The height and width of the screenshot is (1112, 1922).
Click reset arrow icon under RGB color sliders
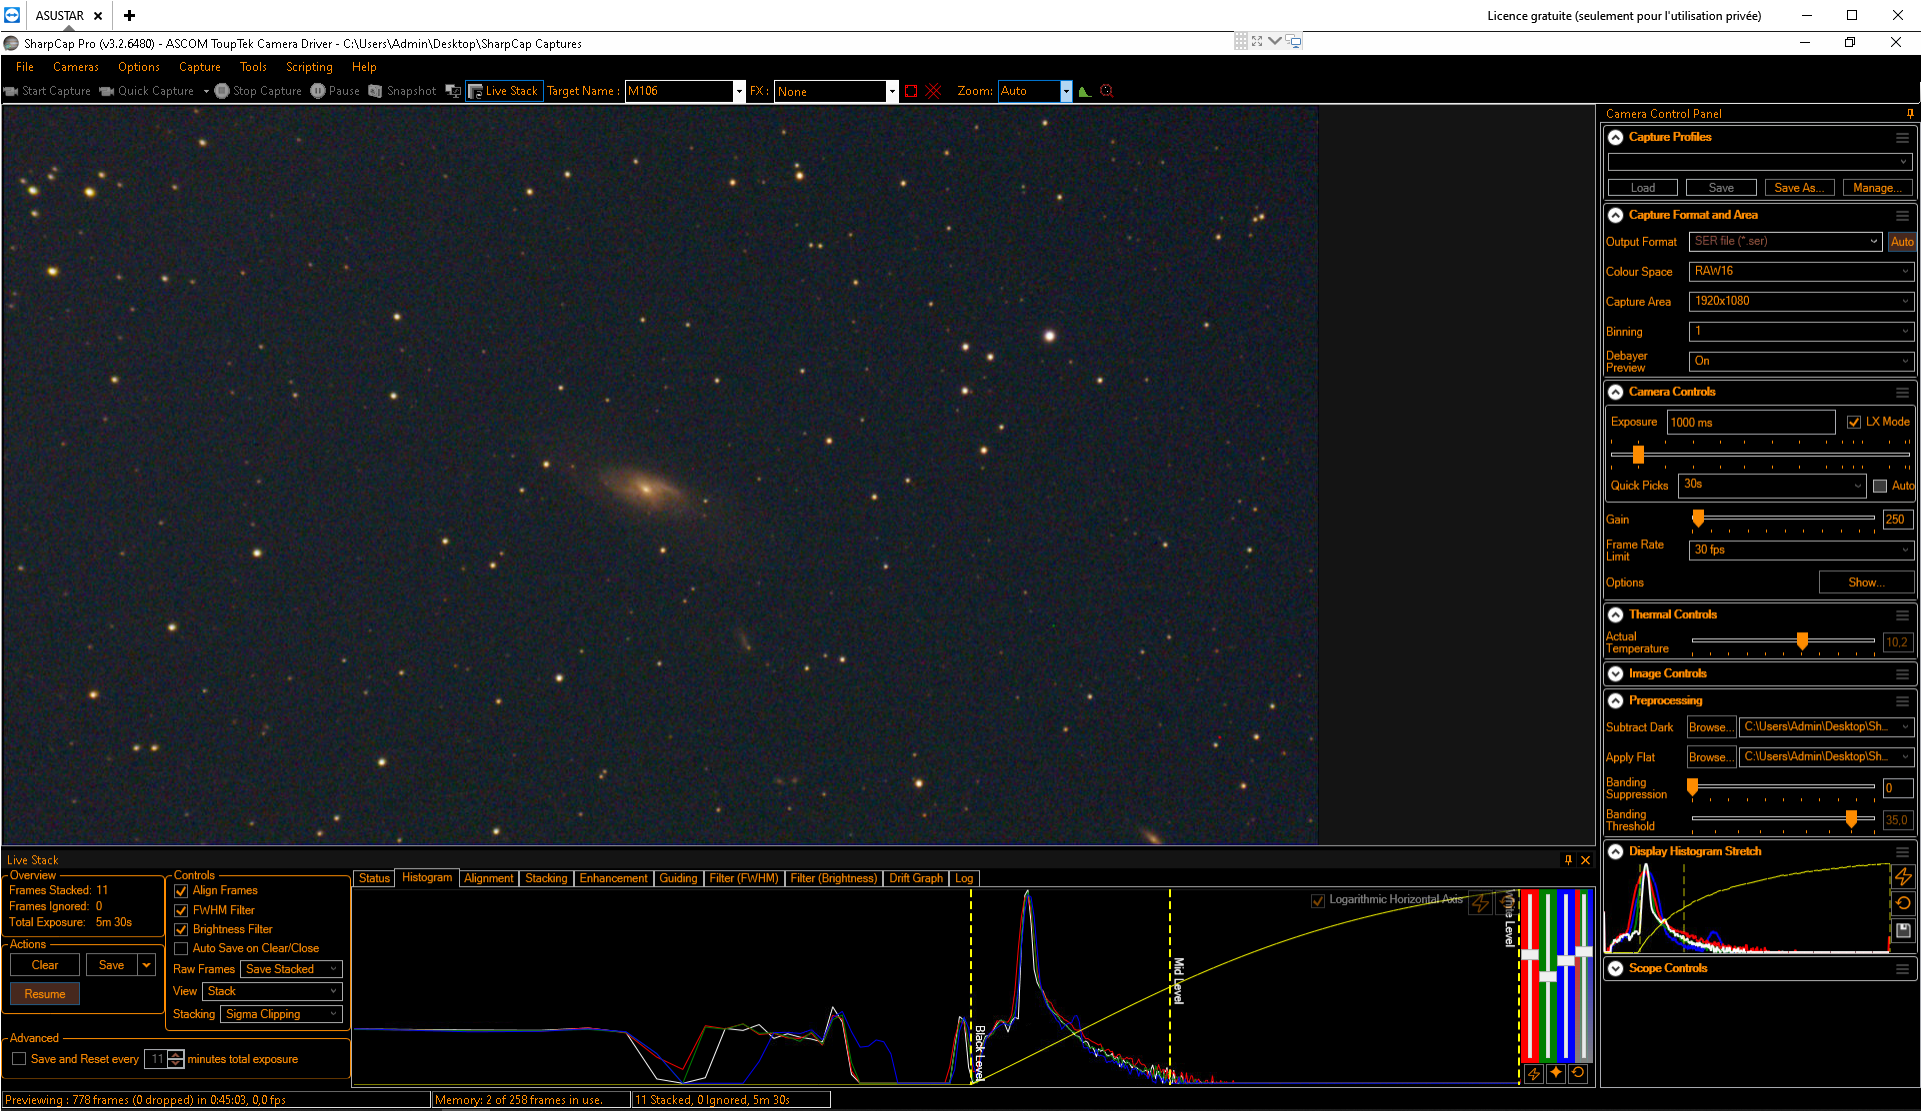click(x=1578, y=1073)
